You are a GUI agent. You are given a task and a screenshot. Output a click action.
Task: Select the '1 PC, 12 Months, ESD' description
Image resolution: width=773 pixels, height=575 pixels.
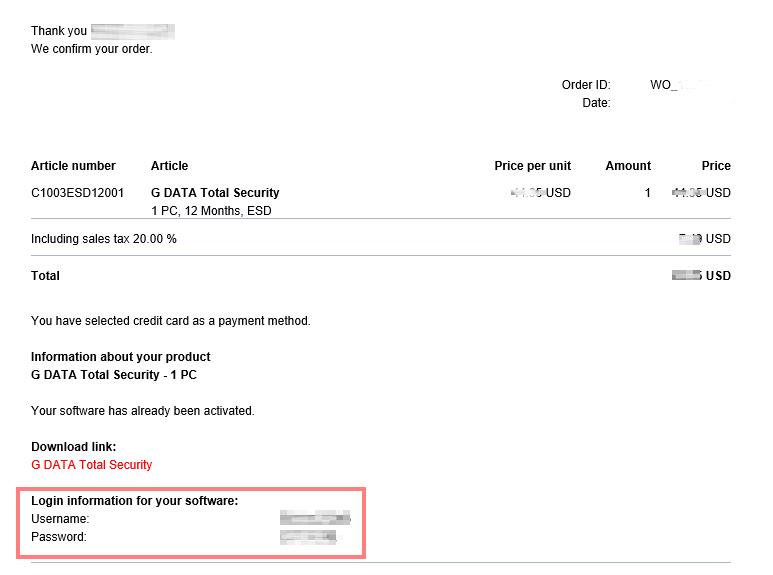(x=211, y=211)
